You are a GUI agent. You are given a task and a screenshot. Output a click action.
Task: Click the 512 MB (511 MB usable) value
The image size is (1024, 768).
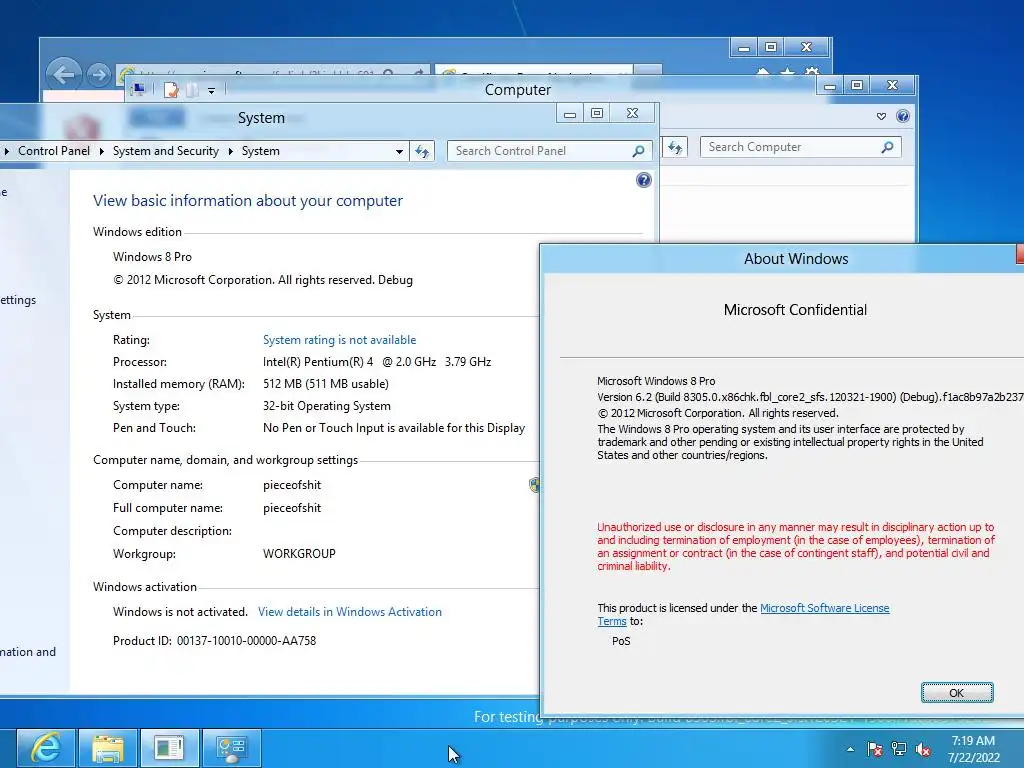326,384
